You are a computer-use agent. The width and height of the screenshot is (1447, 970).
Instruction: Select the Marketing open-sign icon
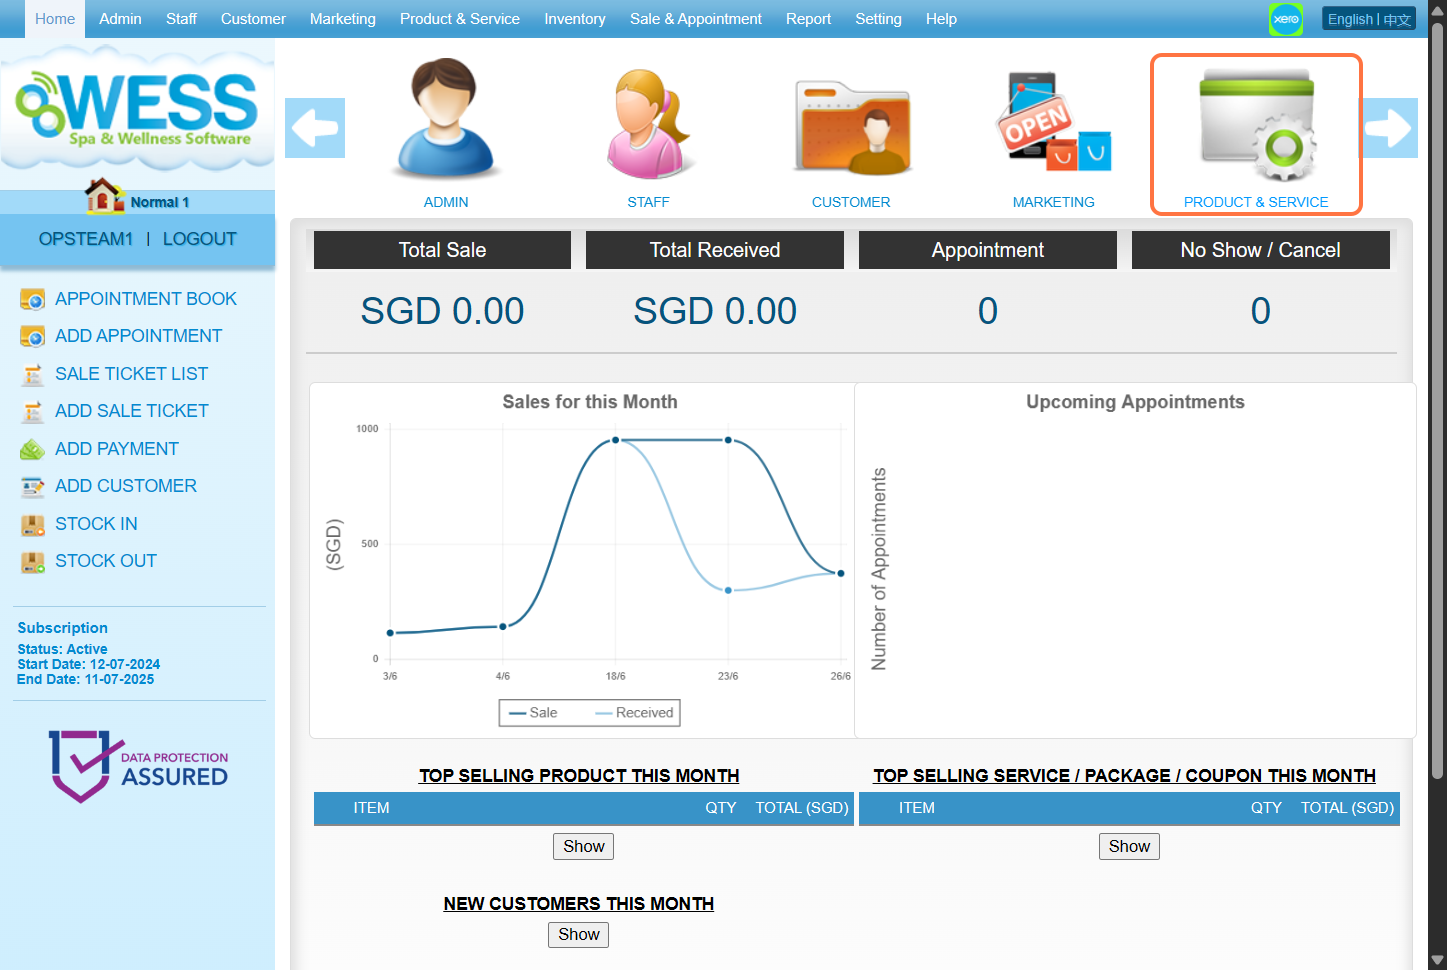point(1053,122)
